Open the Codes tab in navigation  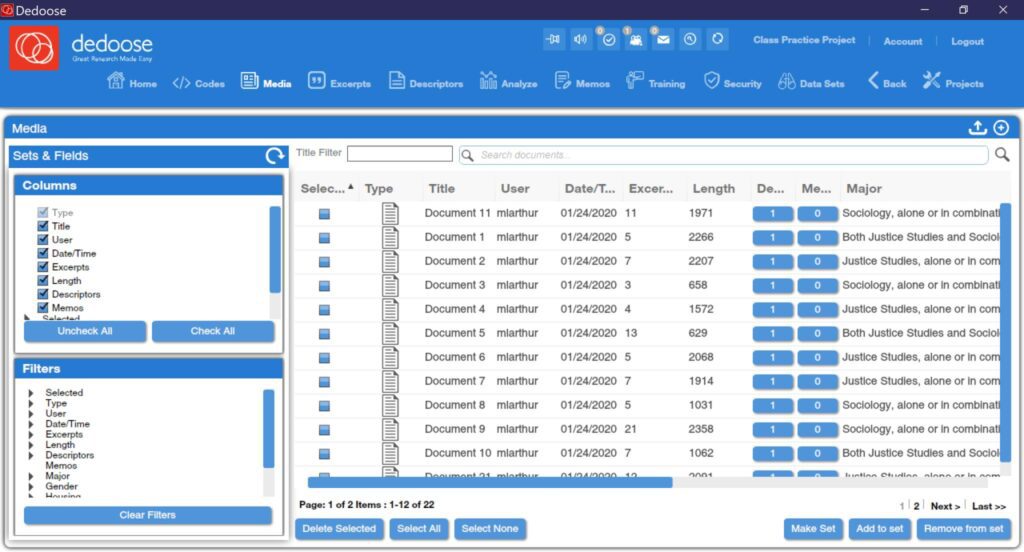click(199, 83)
